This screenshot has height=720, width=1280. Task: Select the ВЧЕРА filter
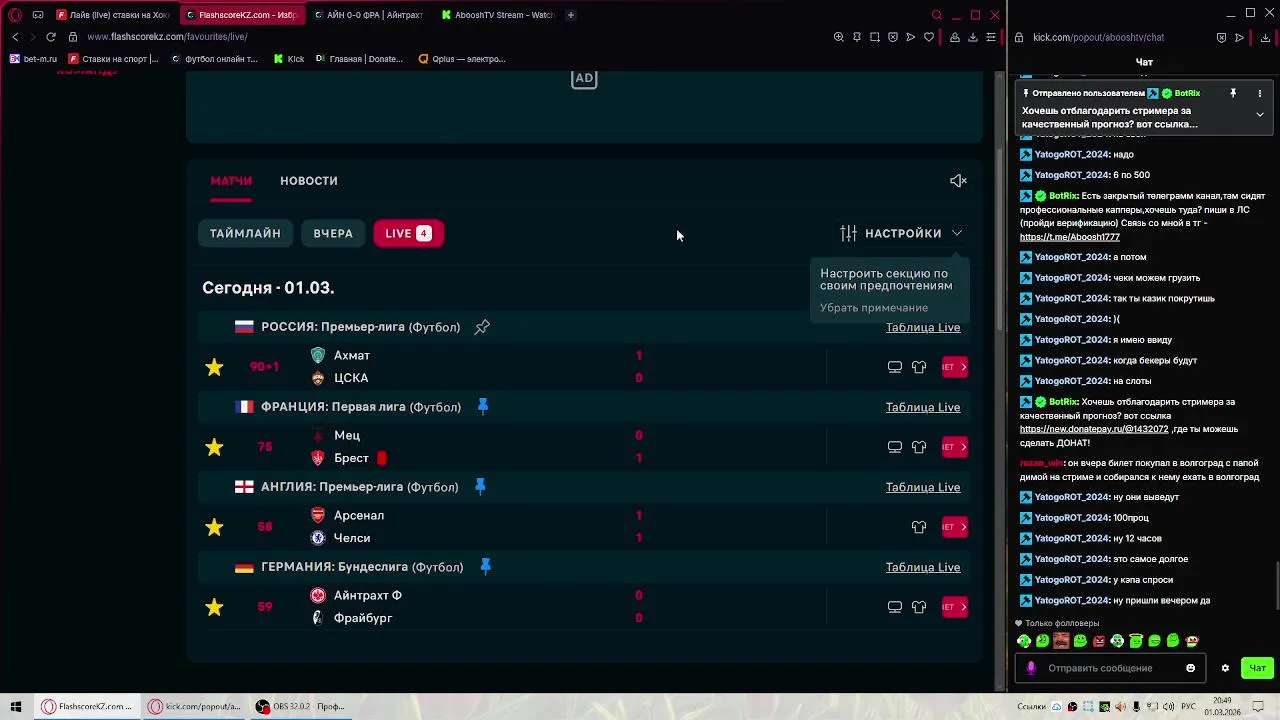point(333,233)
